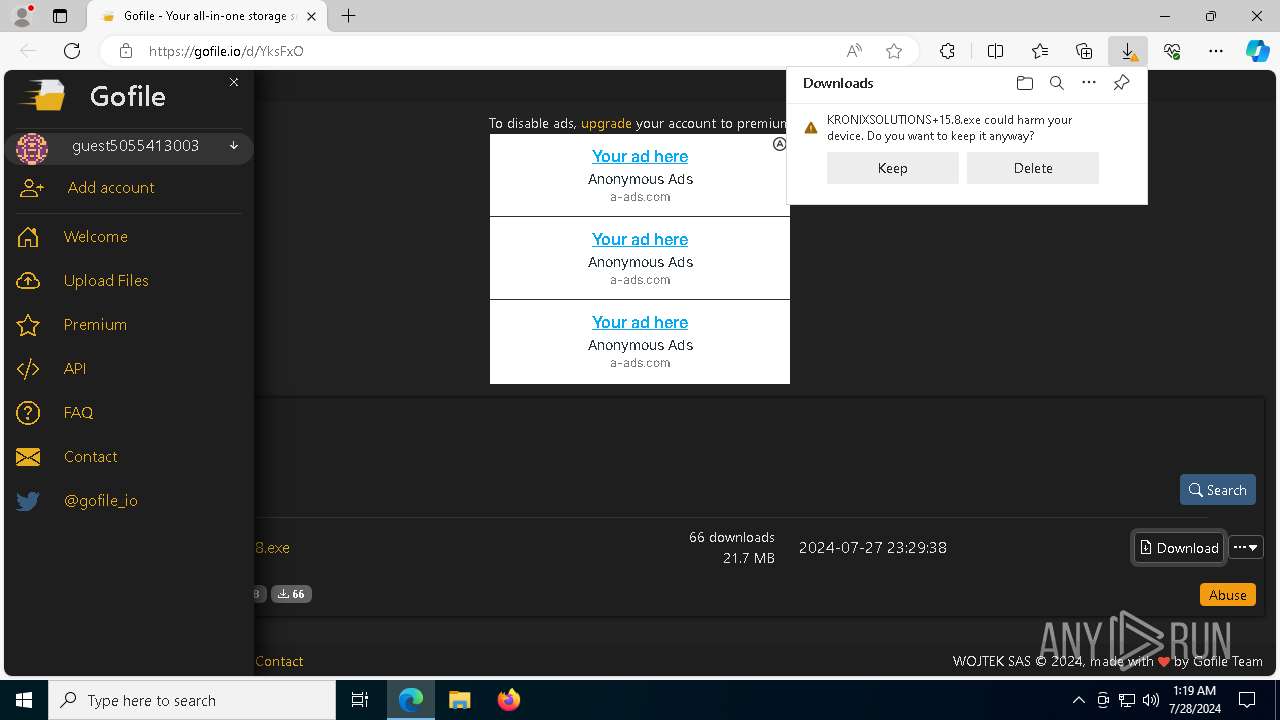Click the Add account person icon
This screenshot has width=1280, height=720.
point(32,188)
